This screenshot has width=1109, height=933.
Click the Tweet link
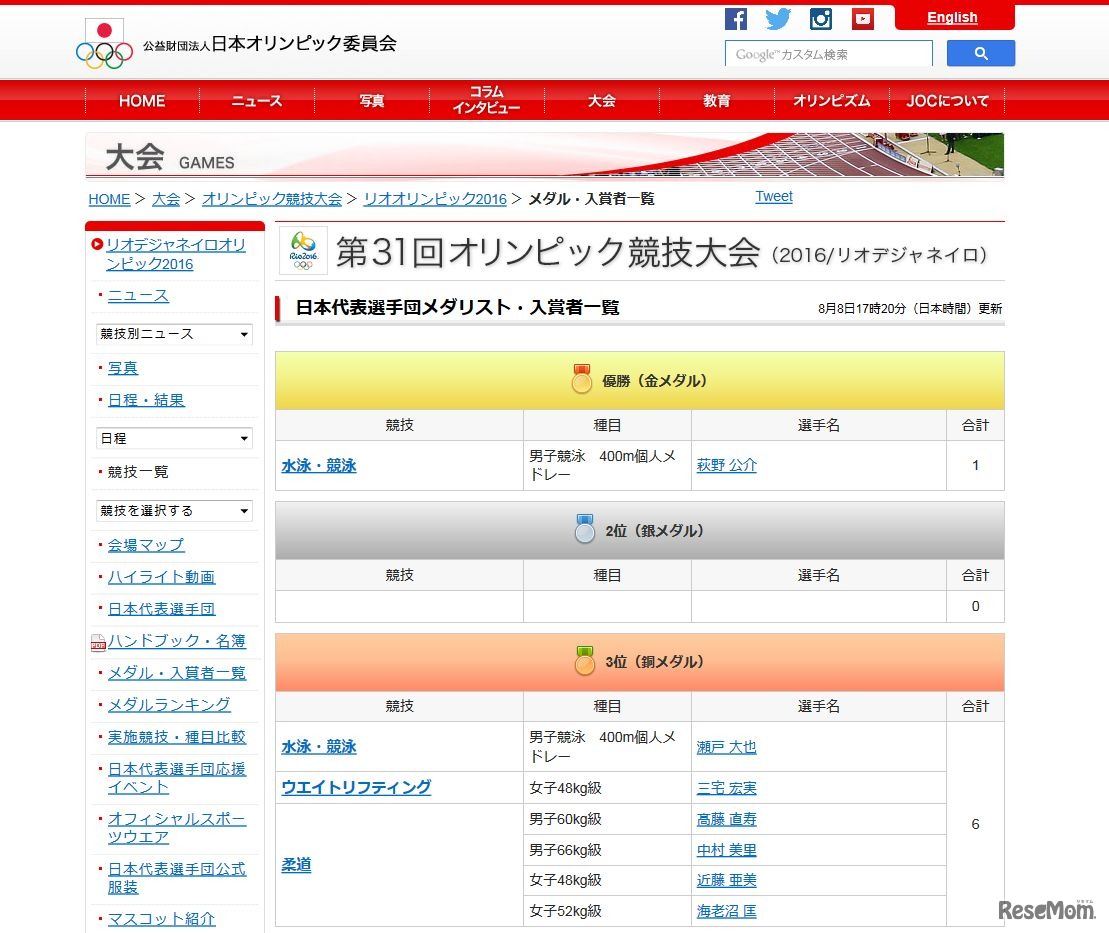[x=773, y=196]
